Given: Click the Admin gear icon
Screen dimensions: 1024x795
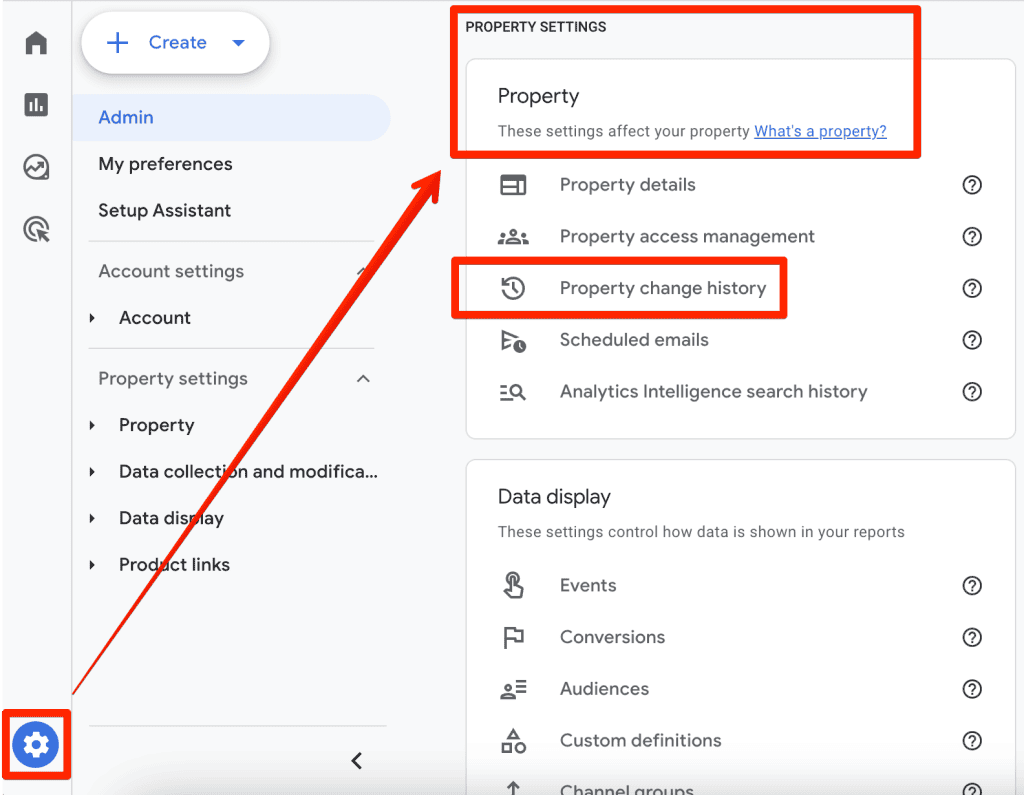Looking at the screenshot, I should click(35, 744).
